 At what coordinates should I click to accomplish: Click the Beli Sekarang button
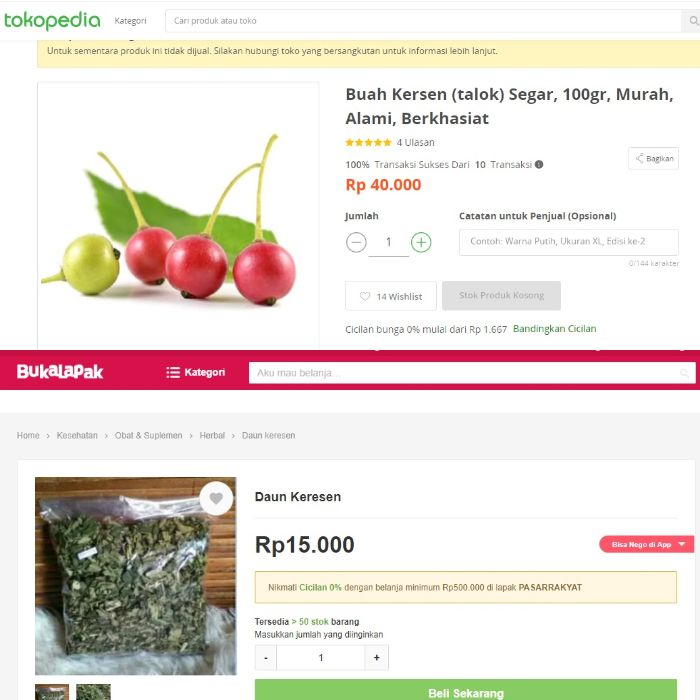466,692
